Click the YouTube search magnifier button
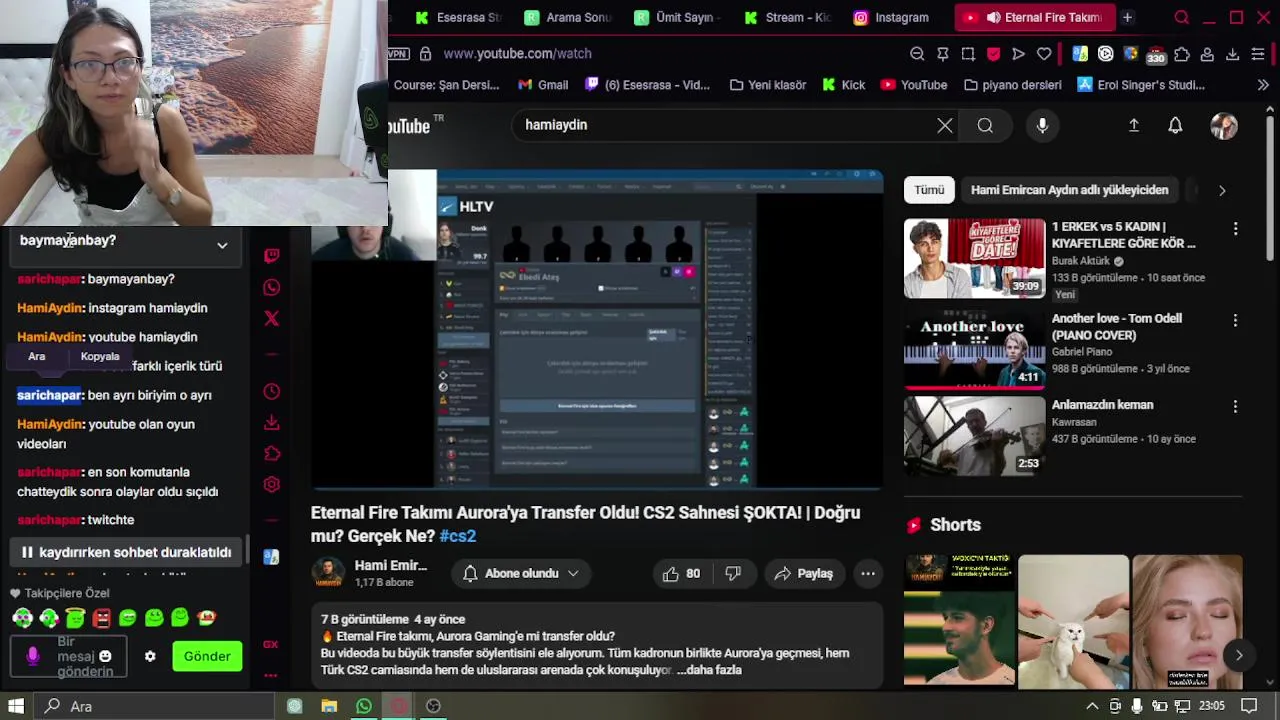1280x720 pixels. [985, 125]
